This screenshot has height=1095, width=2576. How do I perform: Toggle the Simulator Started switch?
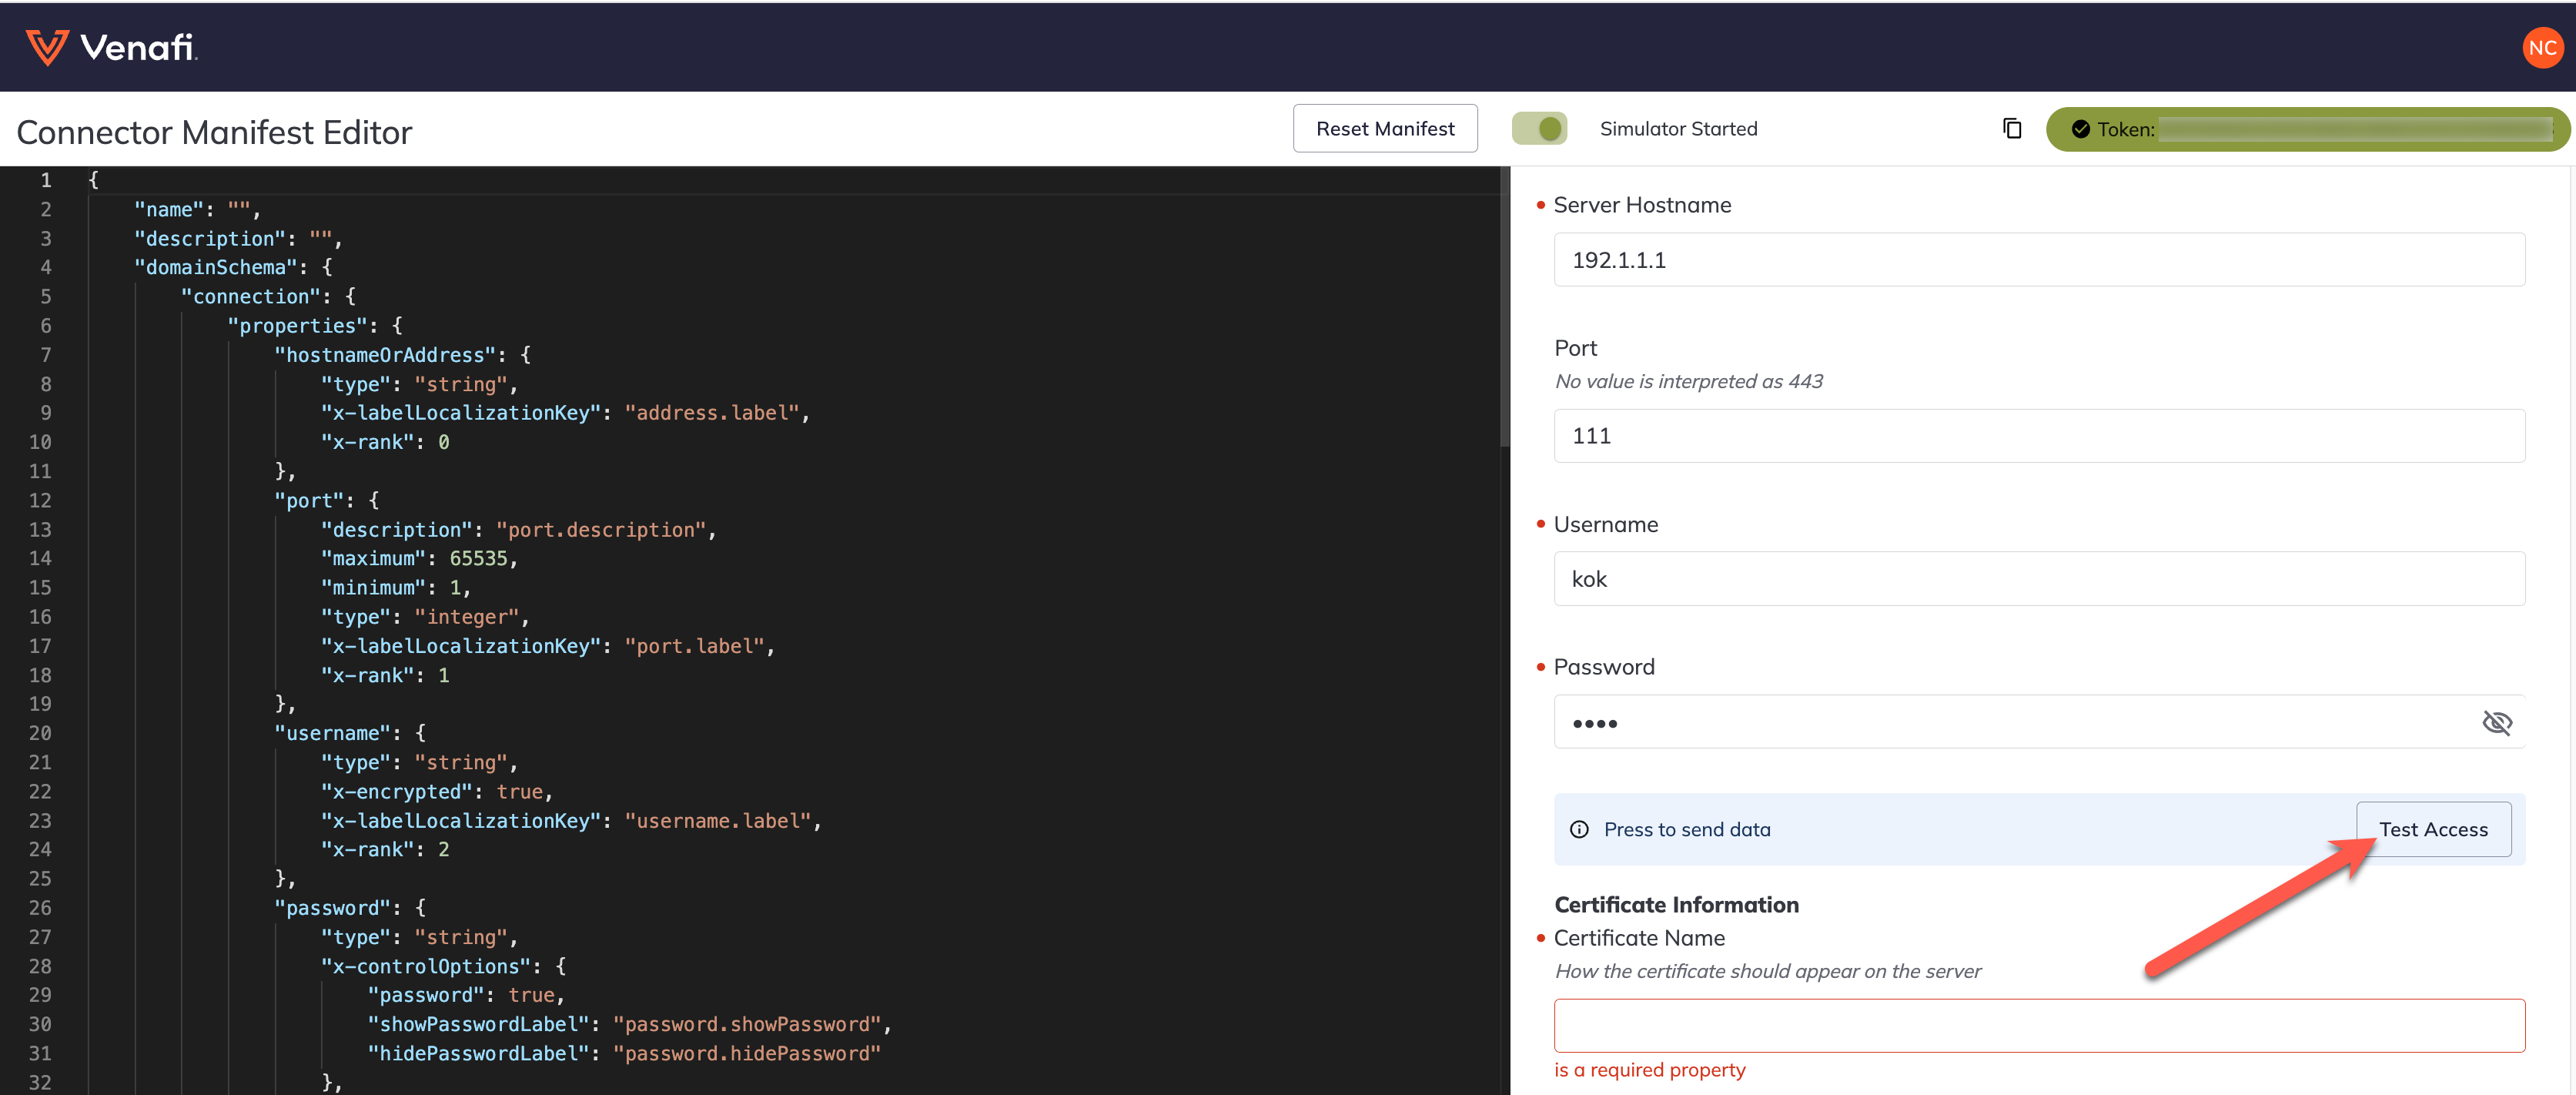(1539, 129)
